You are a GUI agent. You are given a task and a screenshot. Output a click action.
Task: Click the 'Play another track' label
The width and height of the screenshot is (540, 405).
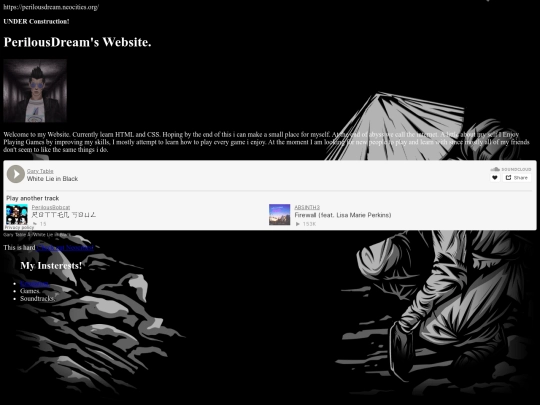33,198
